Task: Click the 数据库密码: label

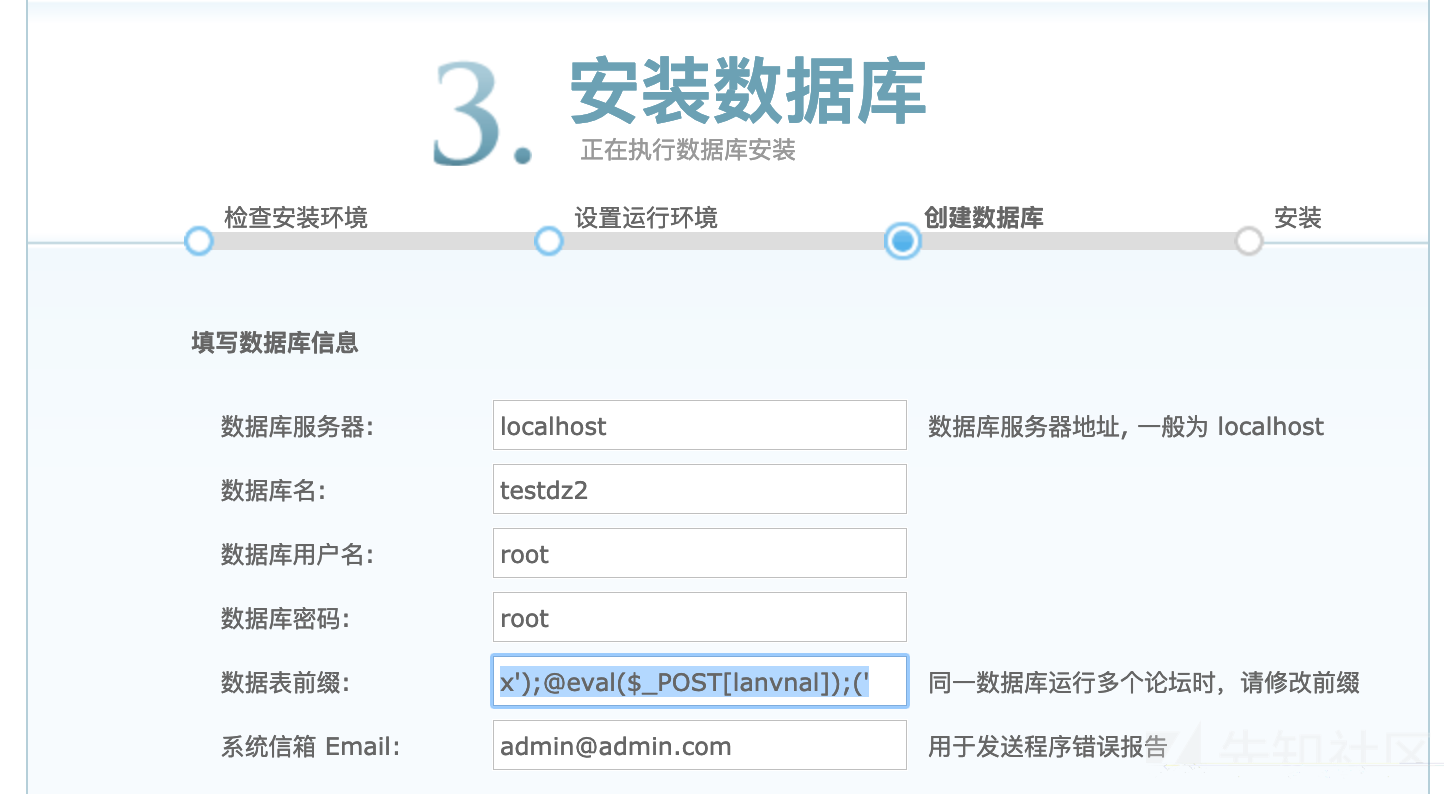Action: coord(285,619)
